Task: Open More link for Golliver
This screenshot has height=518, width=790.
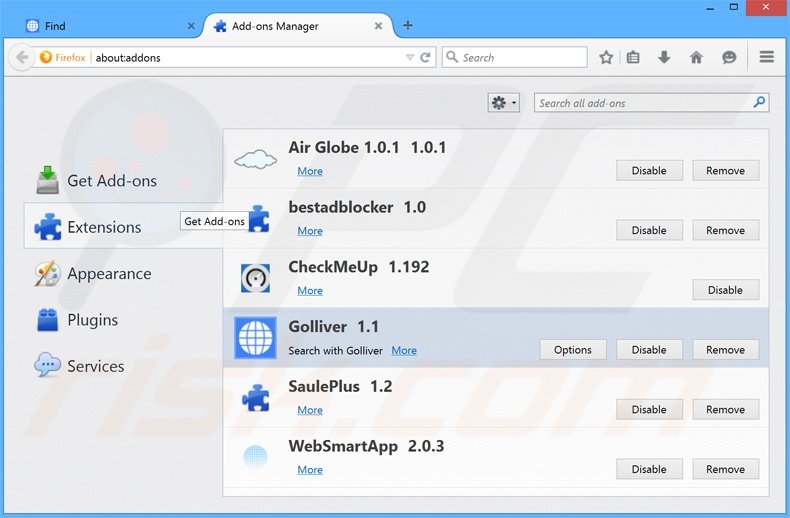Action: (x=404, y=350)
